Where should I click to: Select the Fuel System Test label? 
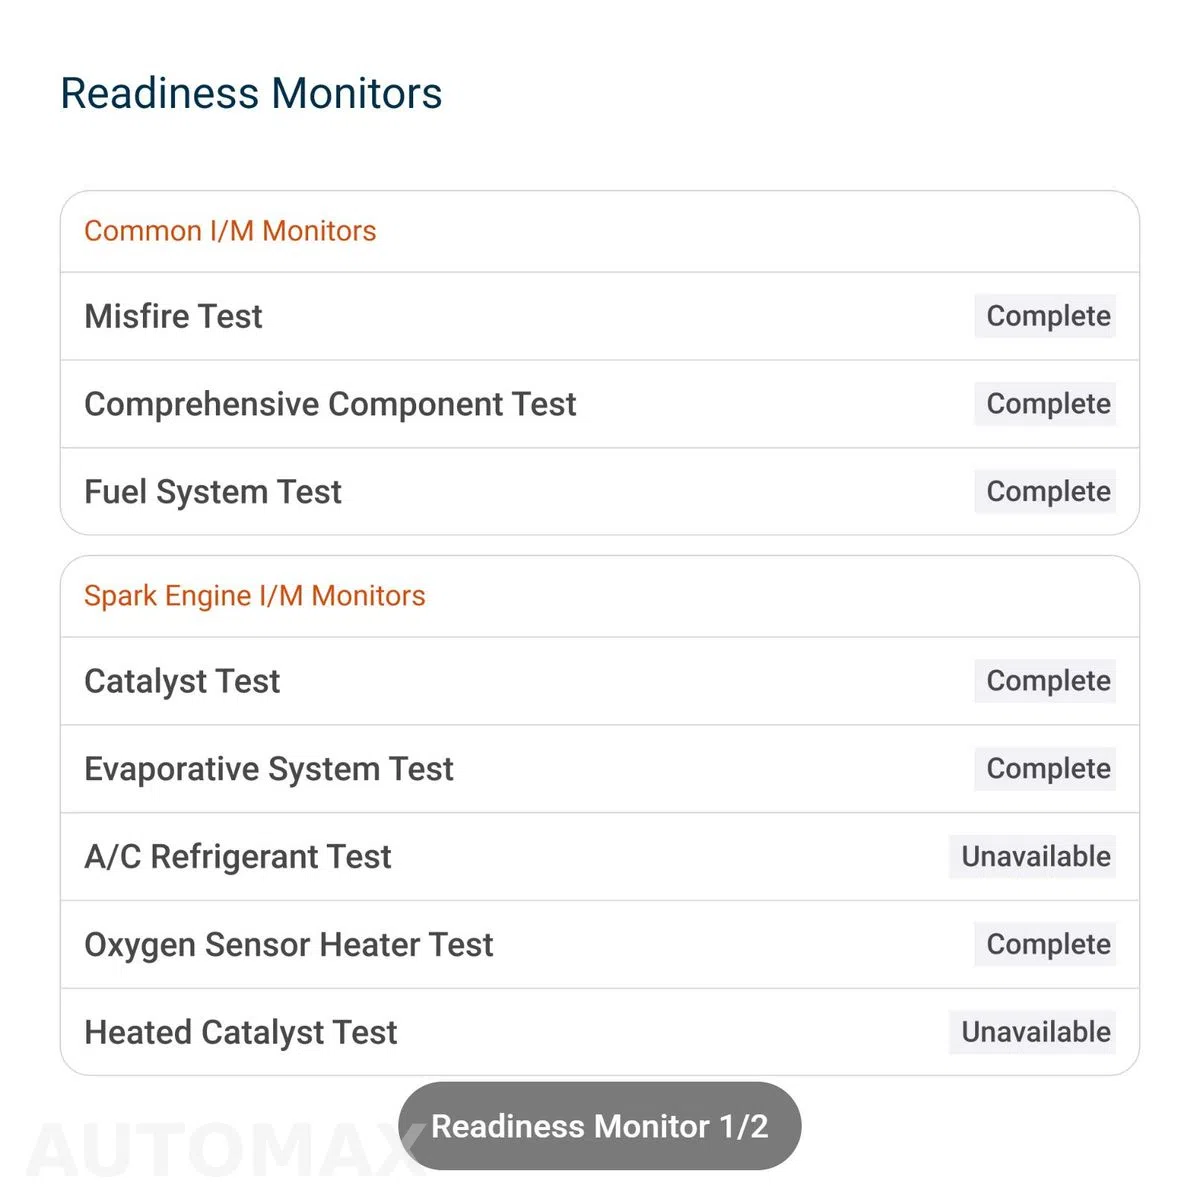(x=213, y=492)
